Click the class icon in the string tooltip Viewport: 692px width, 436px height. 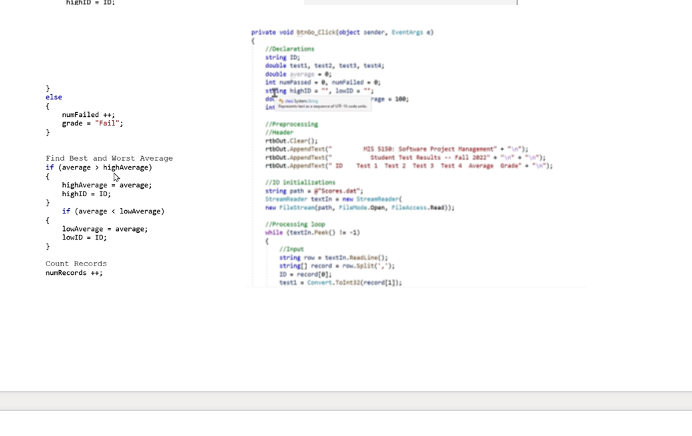[x=281, y=101]
